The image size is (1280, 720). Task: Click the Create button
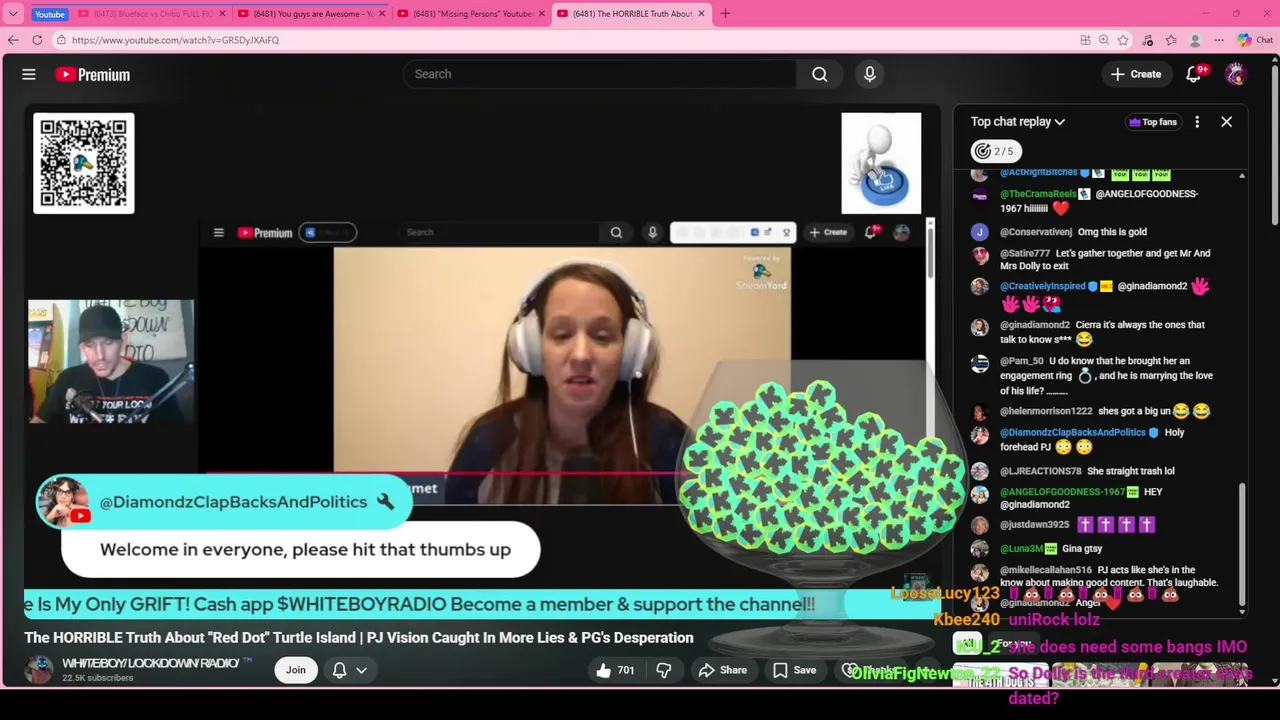tap(1136, 74)
